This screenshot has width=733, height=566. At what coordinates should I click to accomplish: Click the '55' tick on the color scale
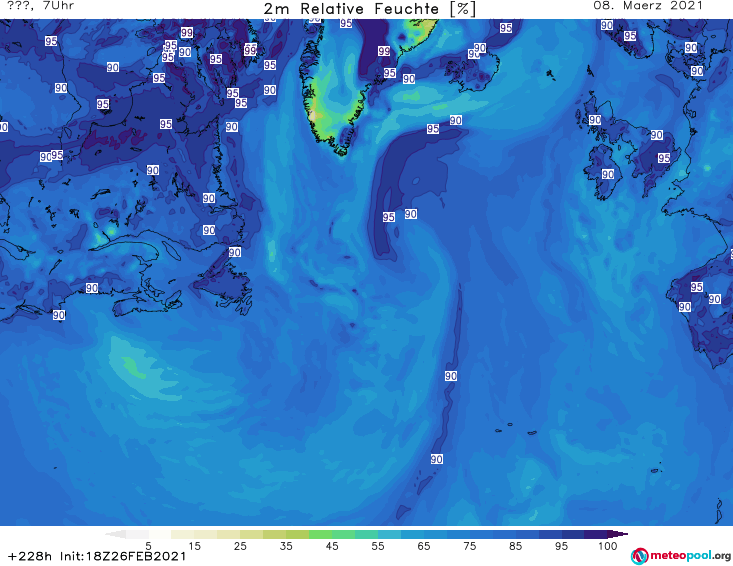tap(378, 546)
